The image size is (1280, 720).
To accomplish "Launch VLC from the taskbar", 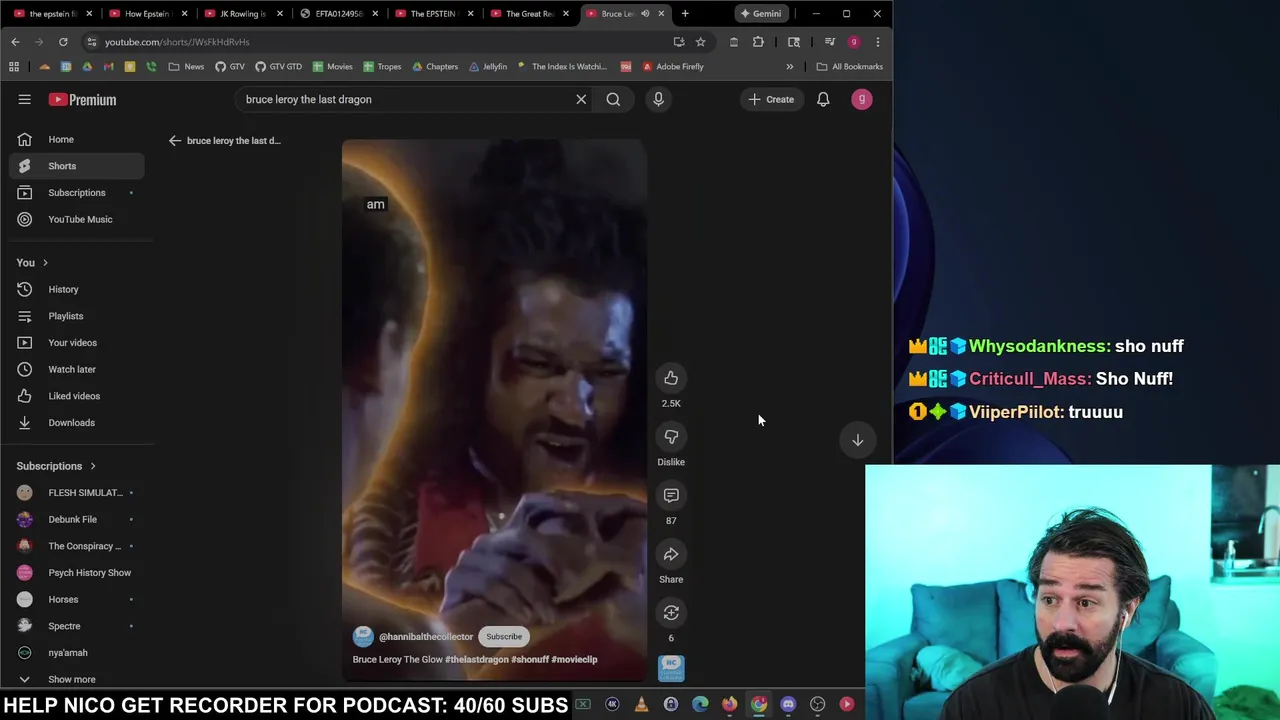I will (641, 704).
